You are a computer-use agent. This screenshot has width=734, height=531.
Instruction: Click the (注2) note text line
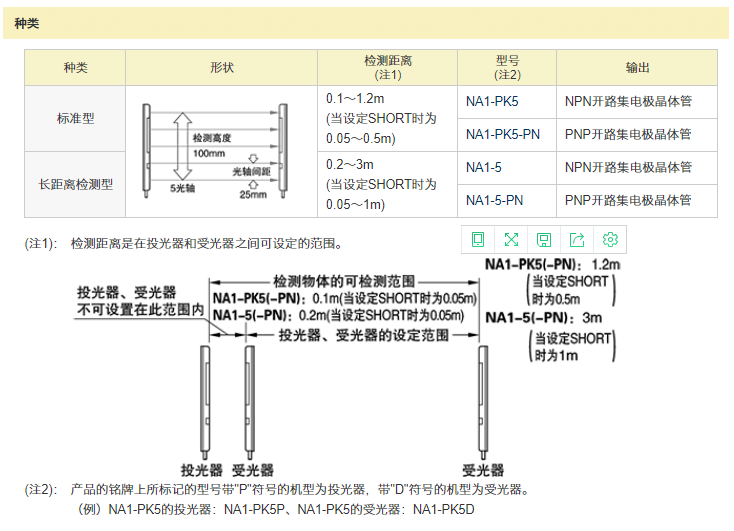pyautogui.click(x=277, y=490)
